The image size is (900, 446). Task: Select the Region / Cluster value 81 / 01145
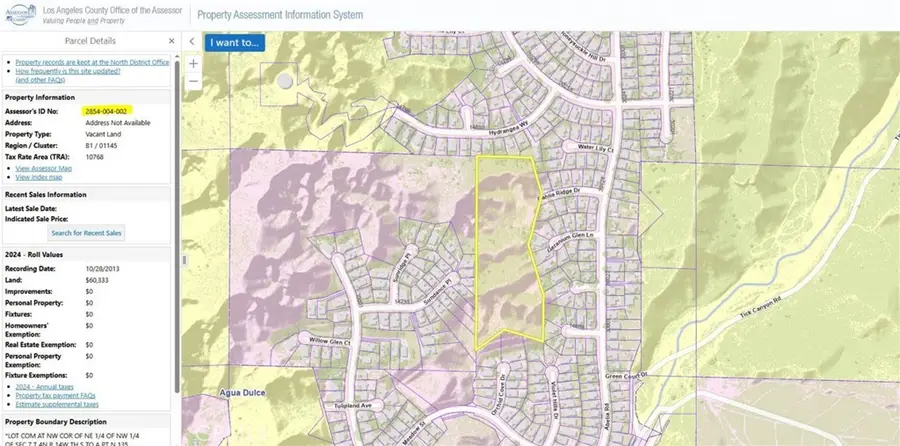pyautogui.click(x=102, y=146)
